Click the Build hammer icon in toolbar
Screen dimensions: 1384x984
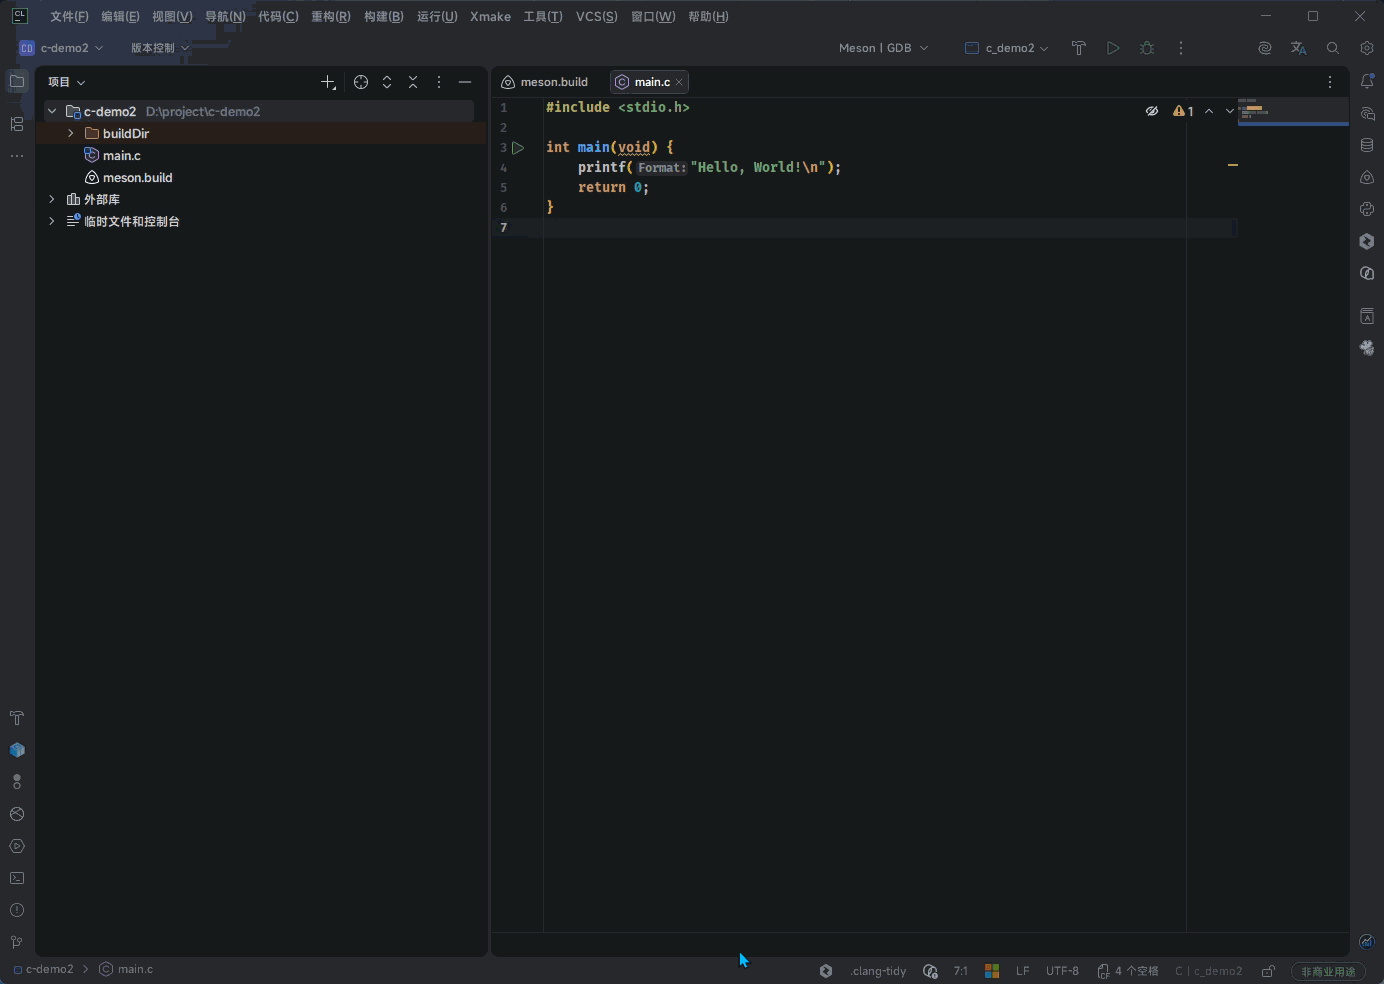click(x=1078, y=48)
